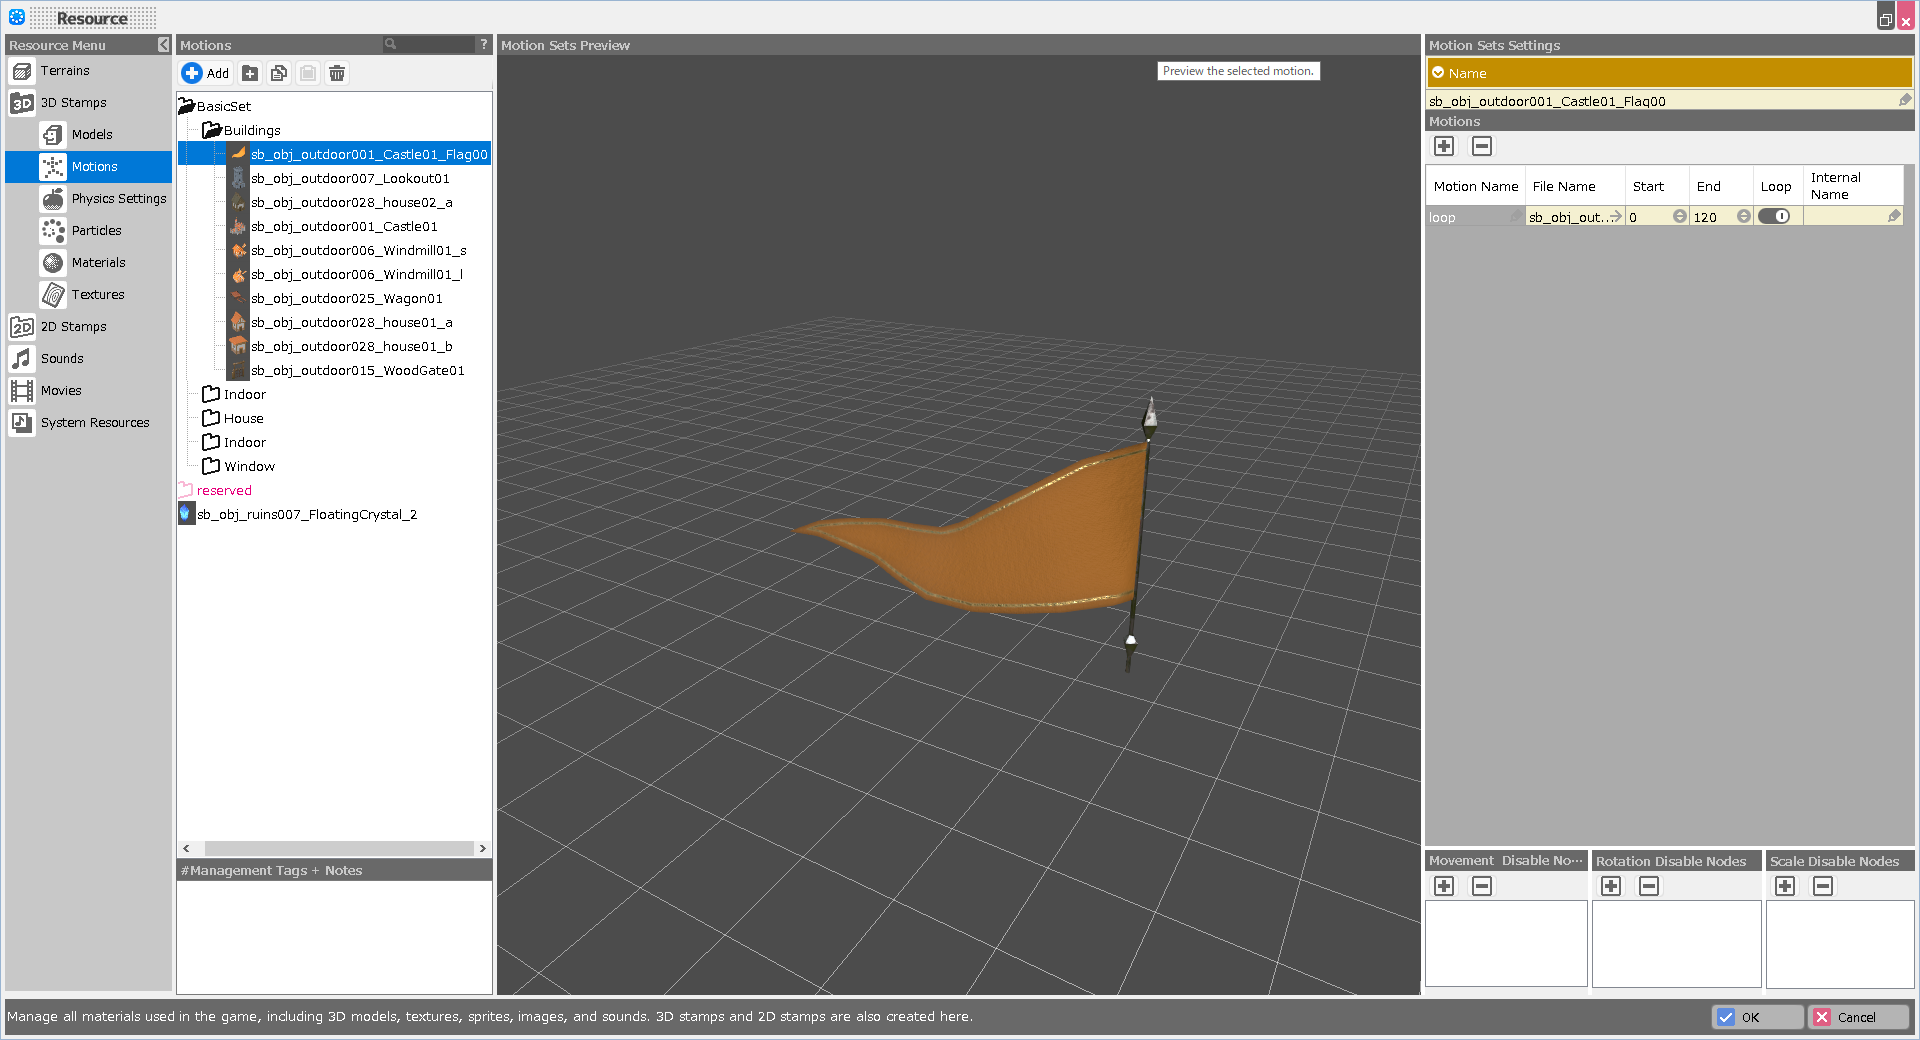Image resolution: width=1920 pixels, height=1040 pixels.
Task: Adjust the Start frame stepper arrows
Action: click(x=1680, y=217)
